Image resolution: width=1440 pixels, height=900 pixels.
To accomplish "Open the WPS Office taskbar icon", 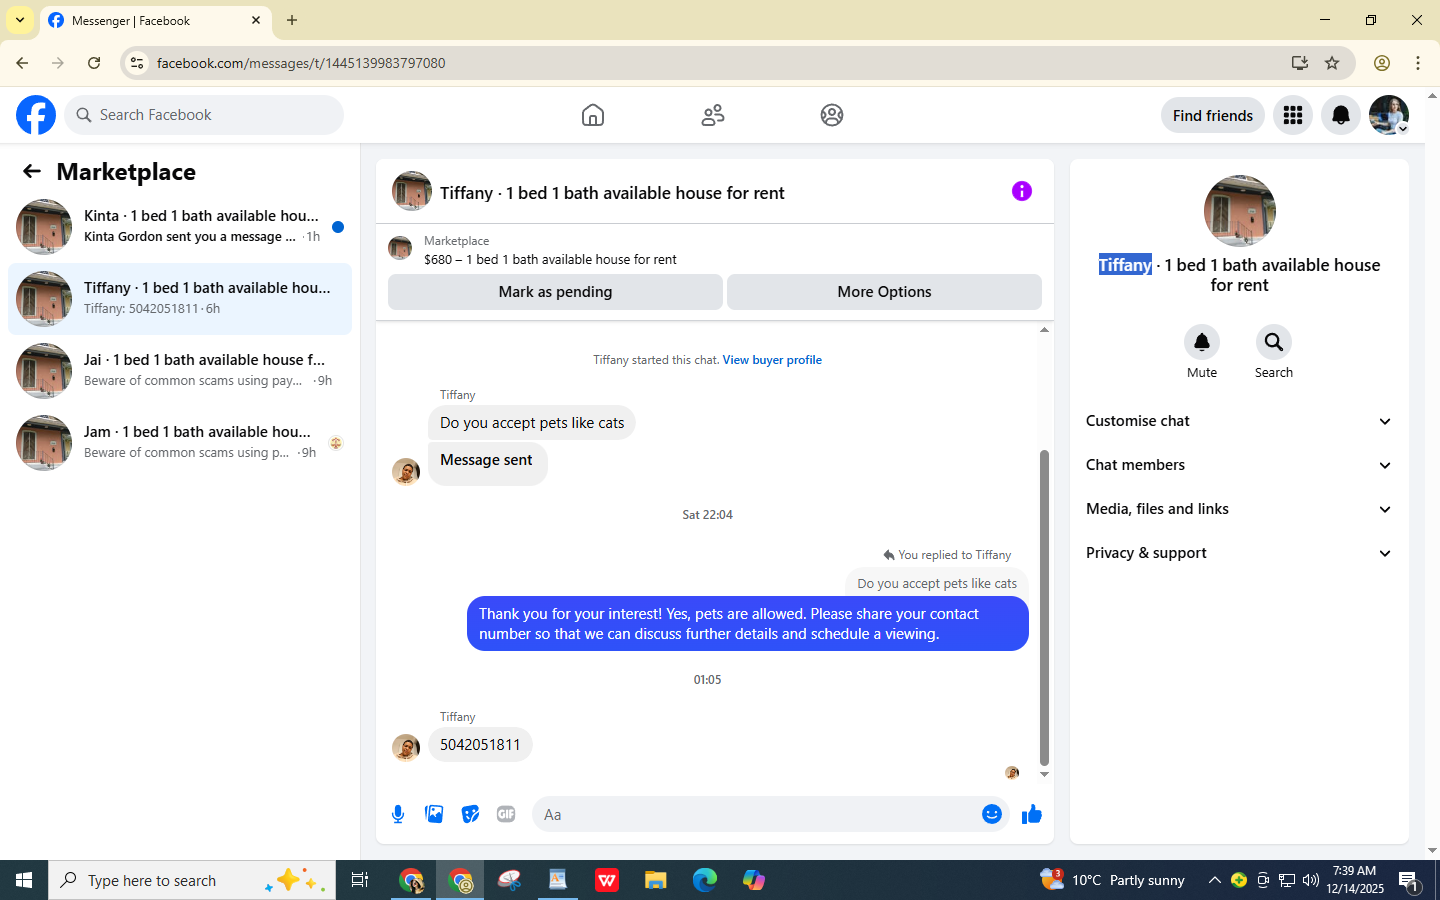I will 607,880.
